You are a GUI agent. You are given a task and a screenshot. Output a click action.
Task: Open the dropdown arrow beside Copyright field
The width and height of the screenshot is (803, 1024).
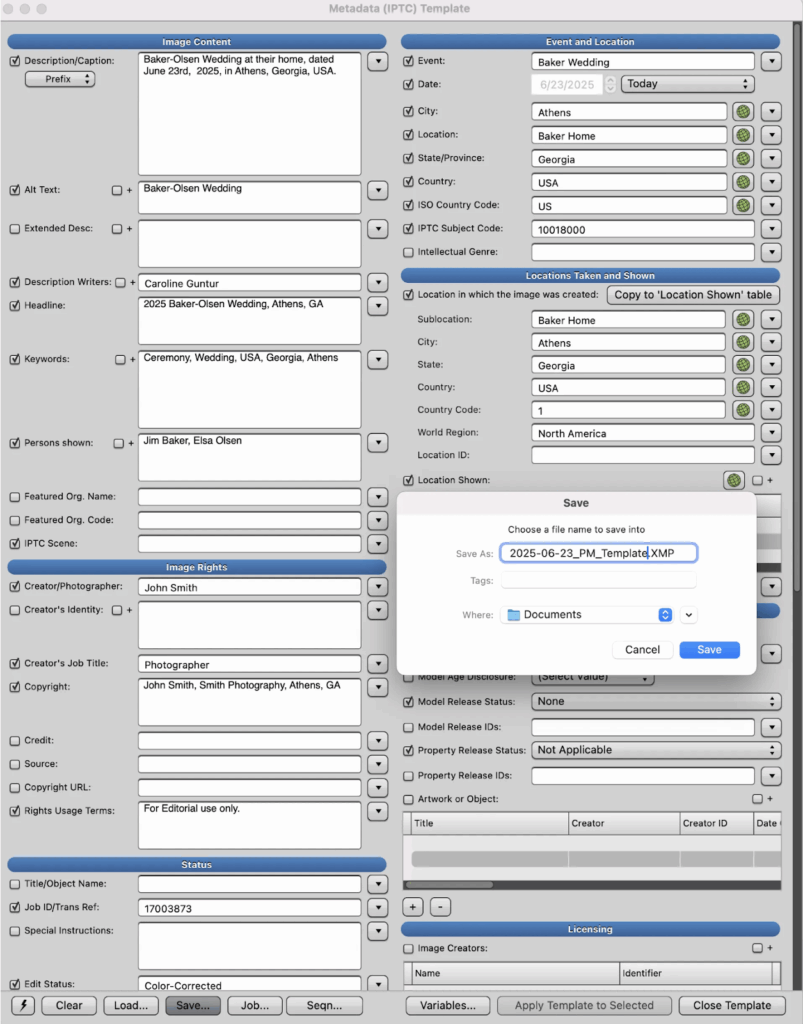(x=378, y=687)
